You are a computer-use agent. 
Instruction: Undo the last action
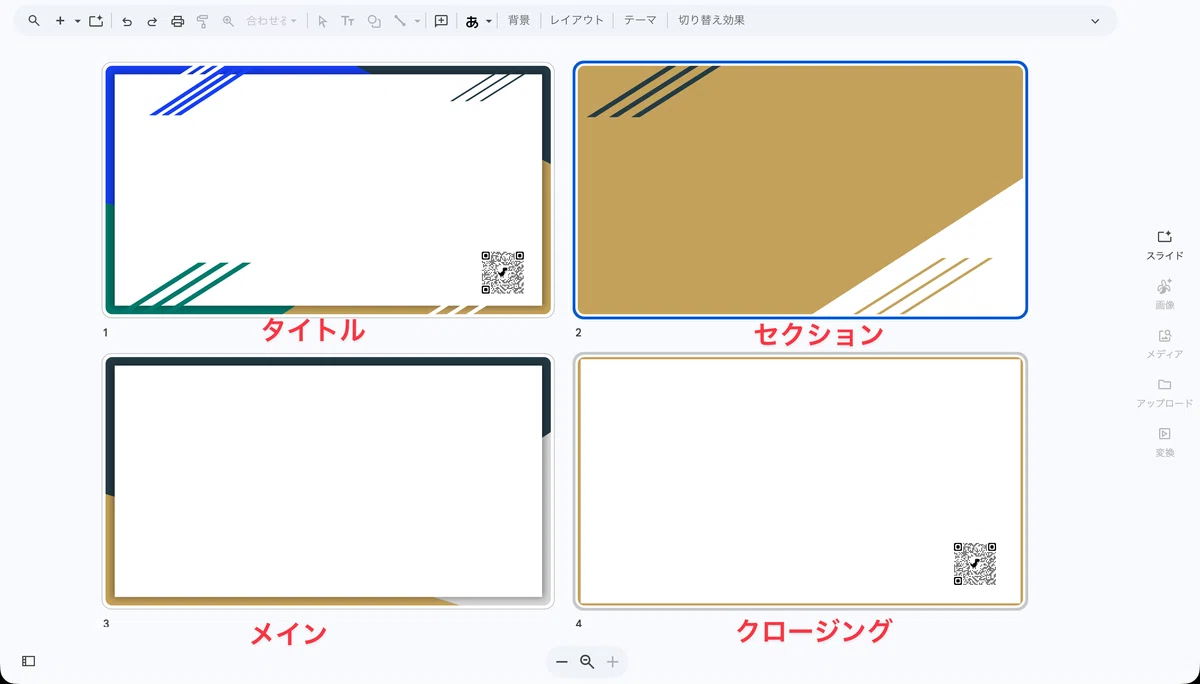click(127, 20)
